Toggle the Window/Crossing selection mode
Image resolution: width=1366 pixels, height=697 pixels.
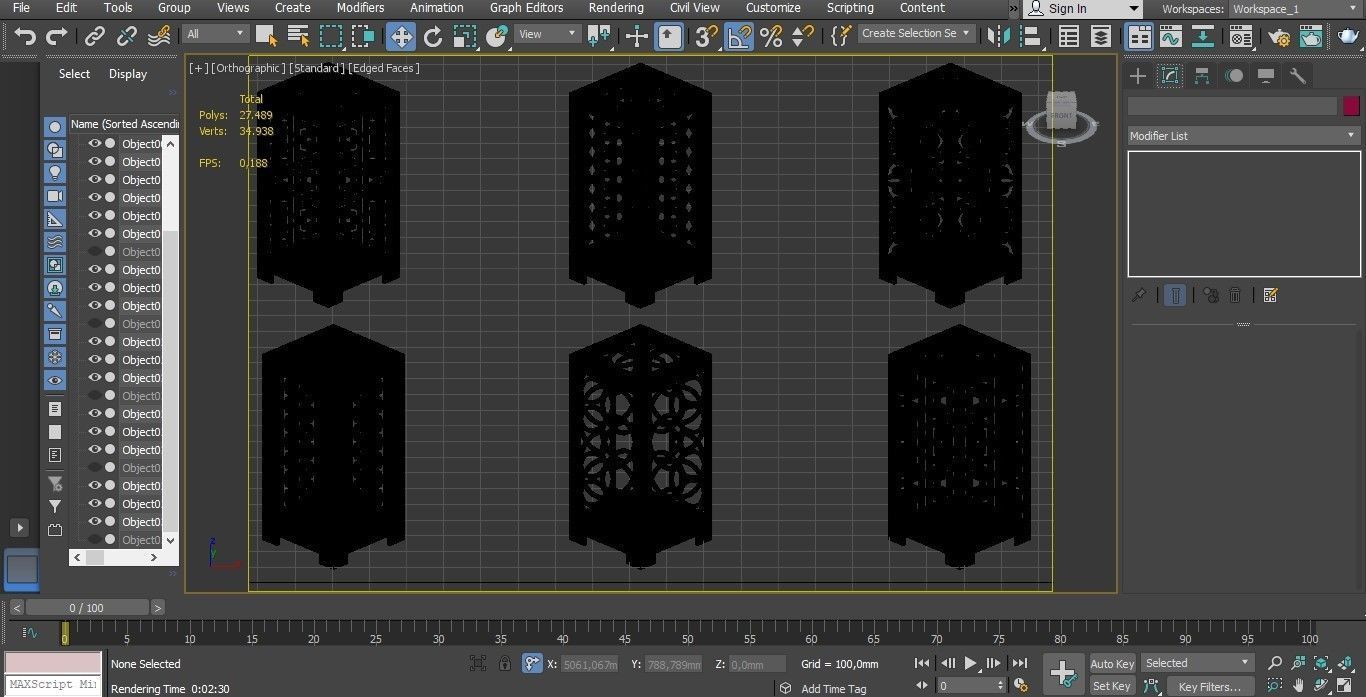click(363, 37)
